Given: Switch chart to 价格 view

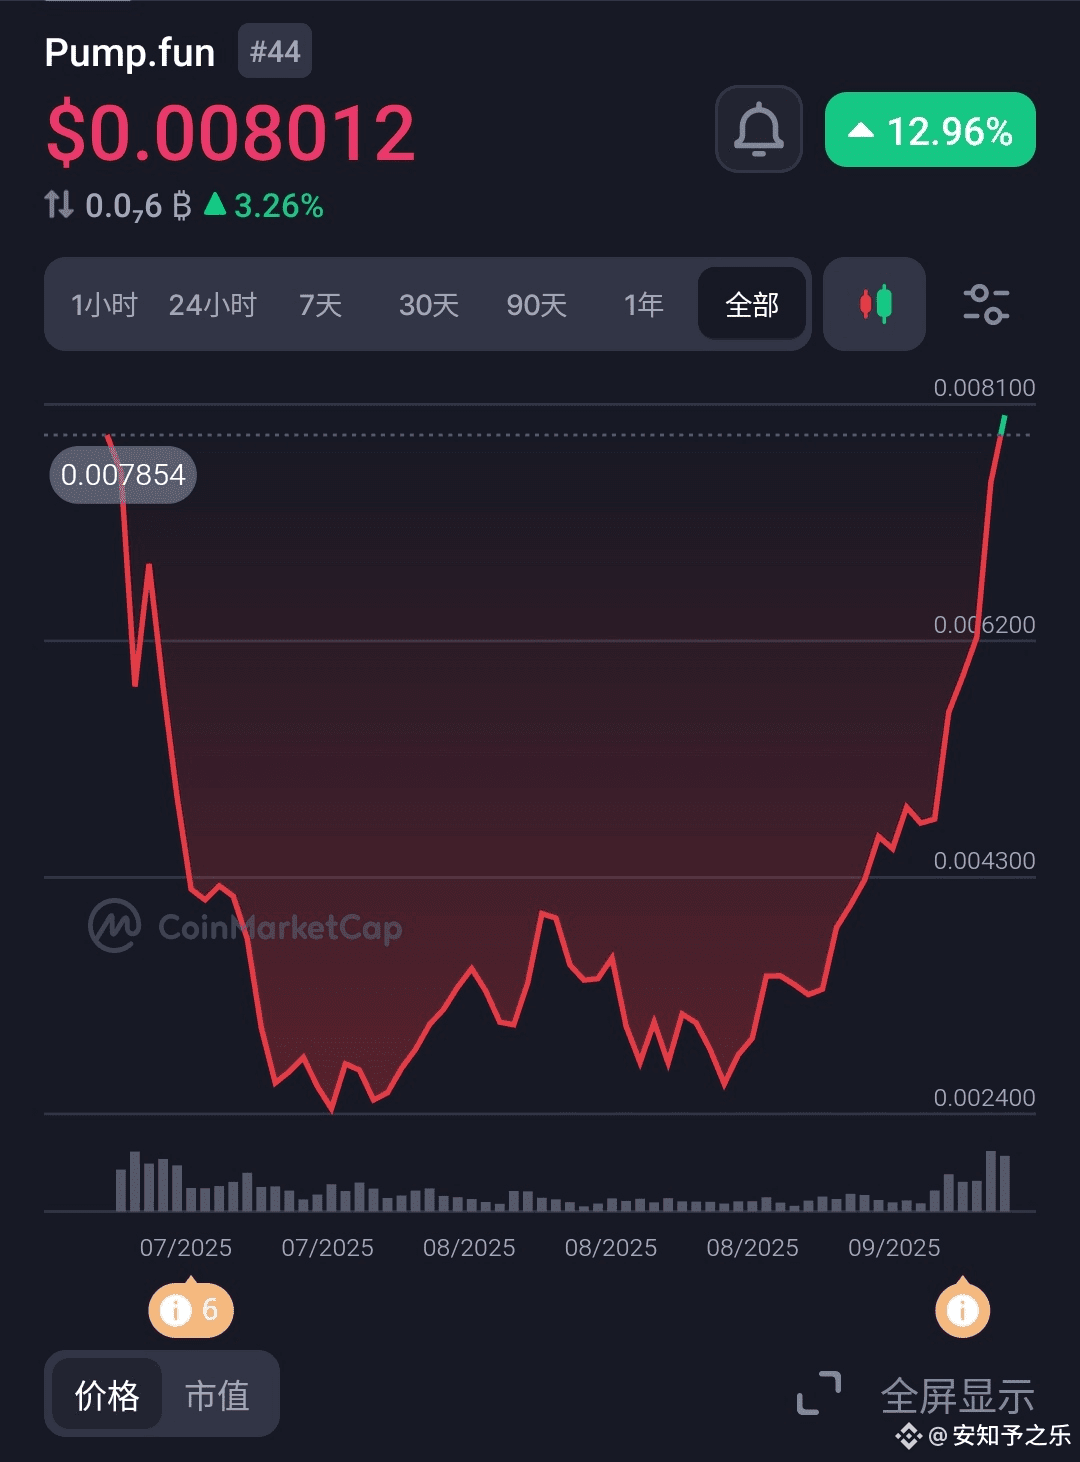Looking at the screenshot, I should [107, 1395].
